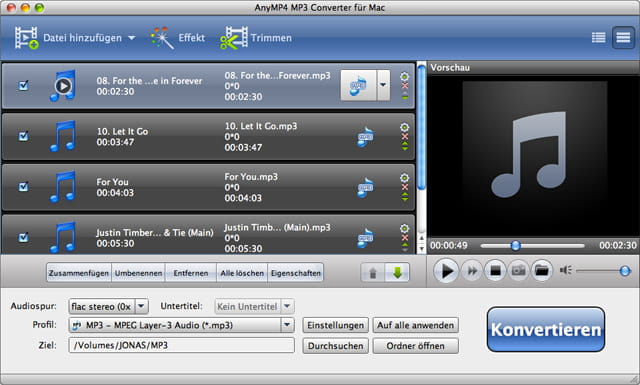The image size is (640, 385).
Task: Click the MP3 format icon for Justin Timb... (Main).mp3
Action: pyautogui.click(x=365, y=238)
